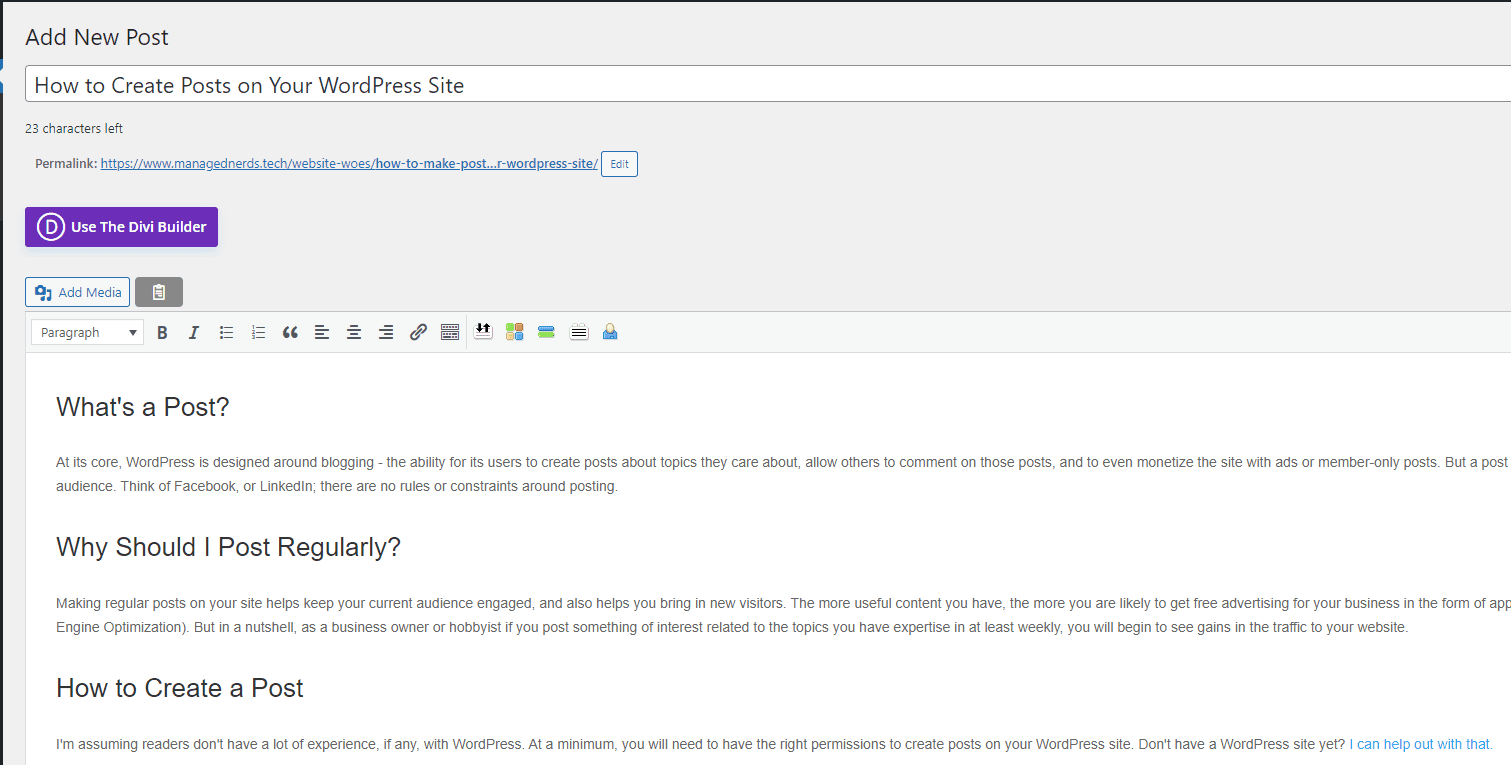Open the Add Media dialog

(77, 291)
